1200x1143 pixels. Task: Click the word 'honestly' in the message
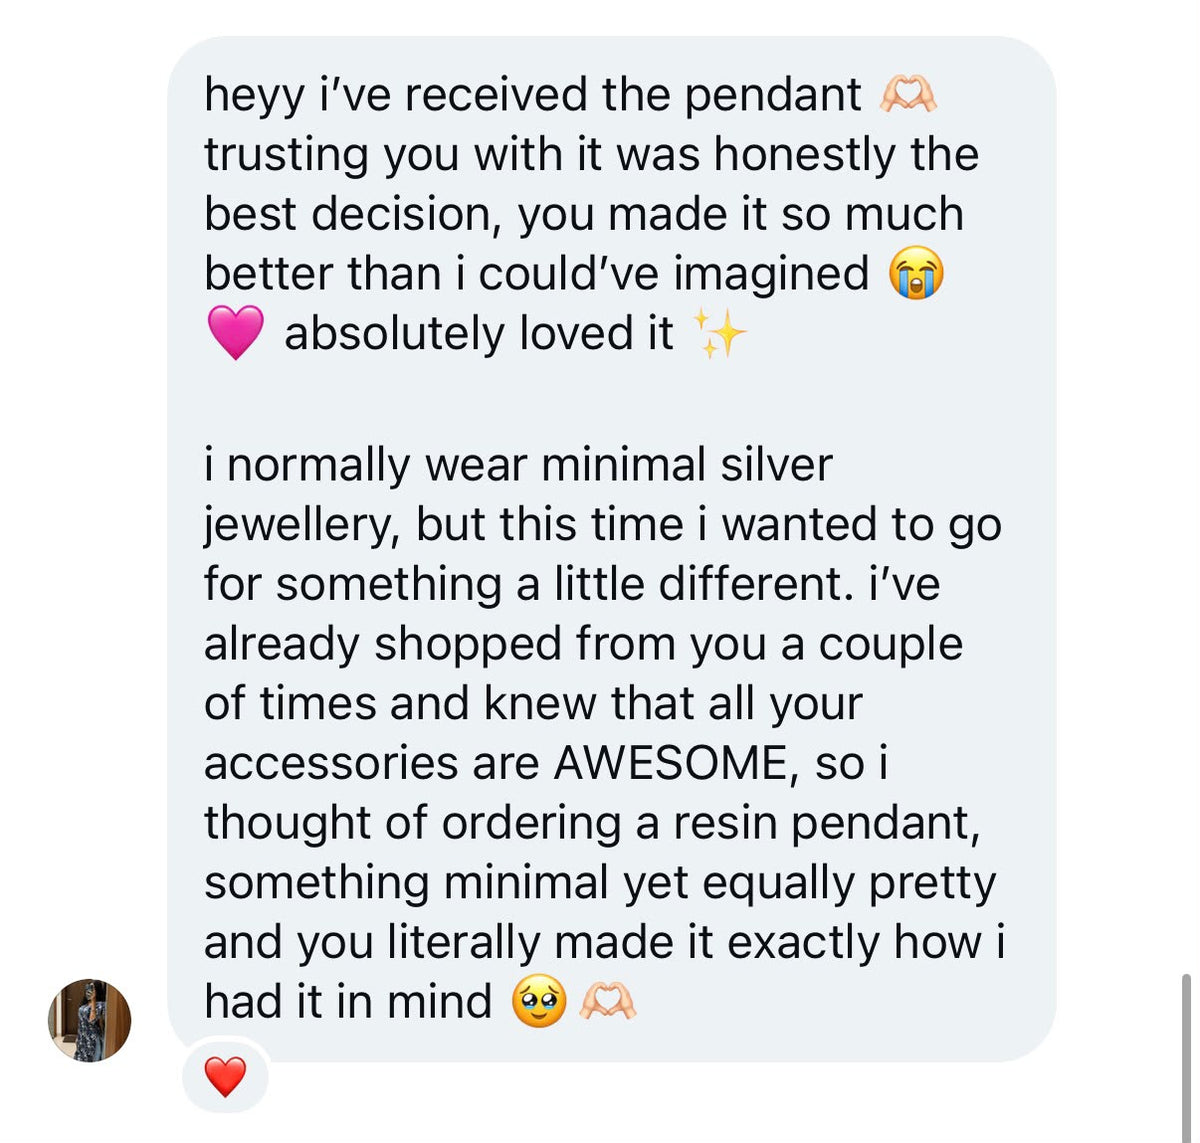[x=804, y=156]
